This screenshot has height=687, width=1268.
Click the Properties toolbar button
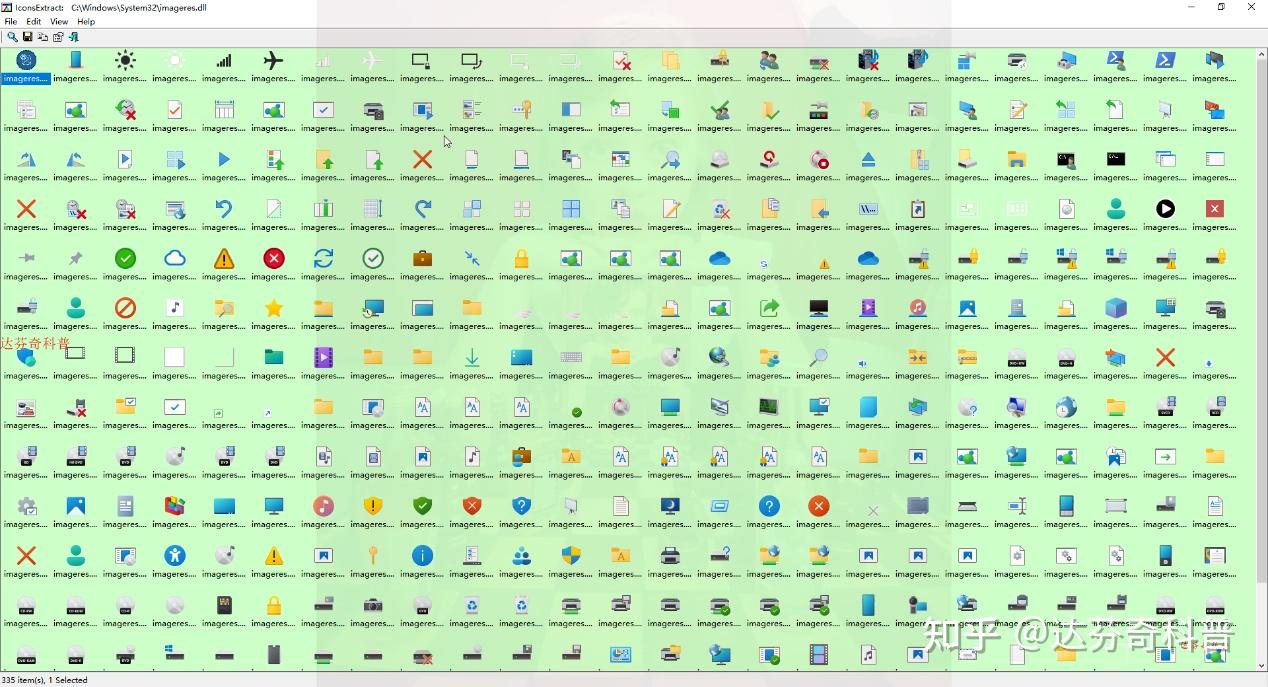pos(58,36)
